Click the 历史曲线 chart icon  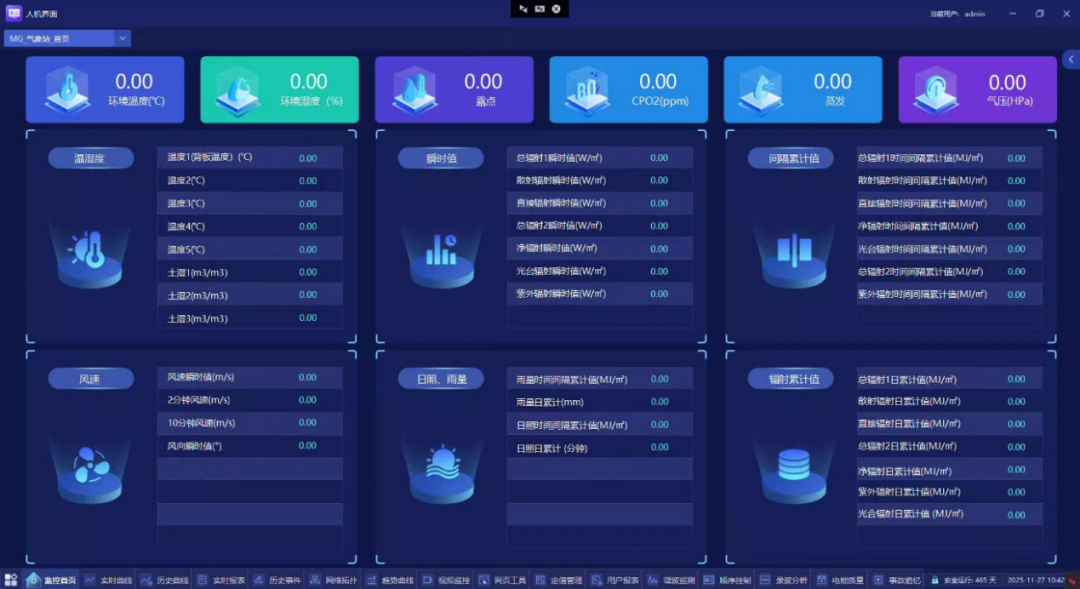click(146, 580)
